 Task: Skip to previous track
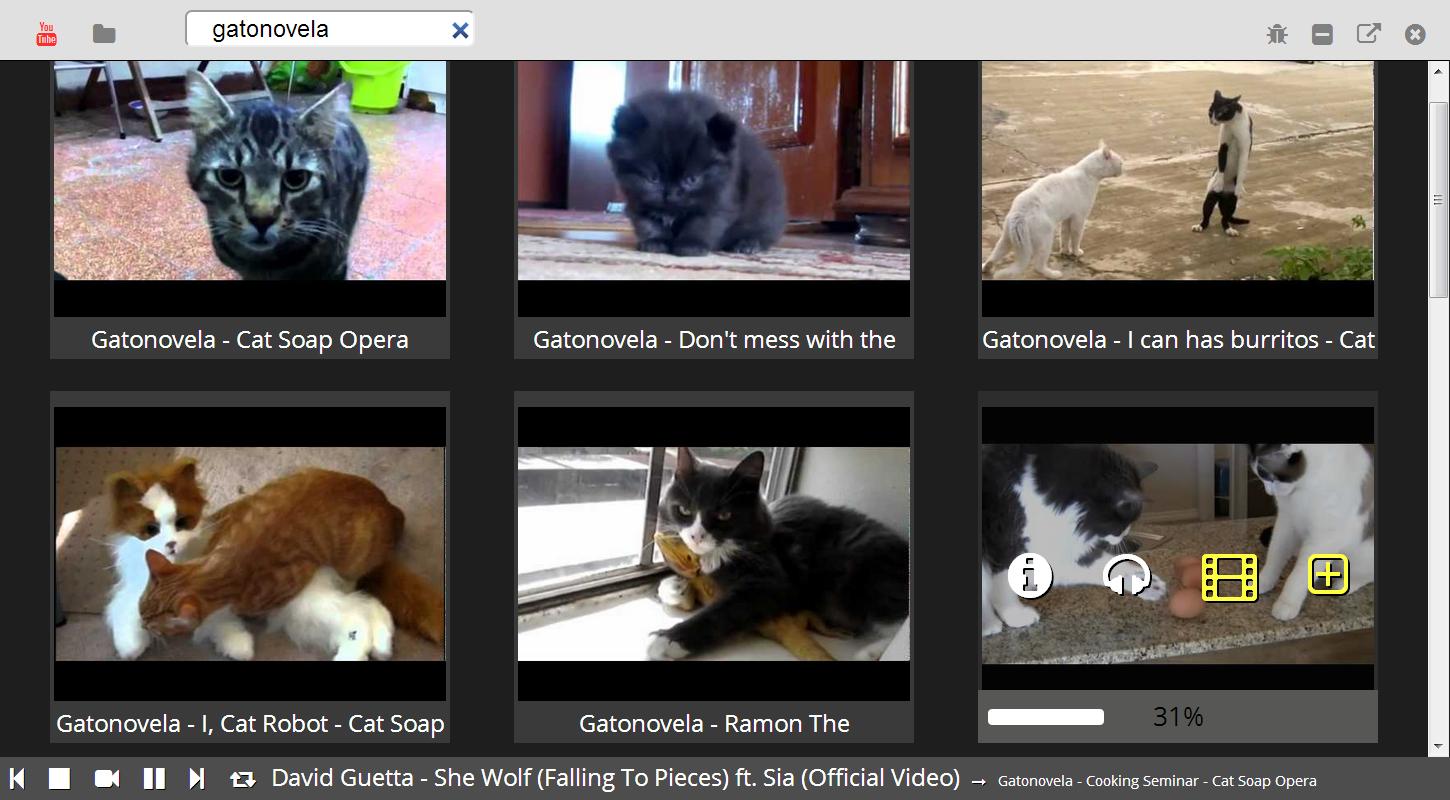pyautogui.click(x=17, y=779)
